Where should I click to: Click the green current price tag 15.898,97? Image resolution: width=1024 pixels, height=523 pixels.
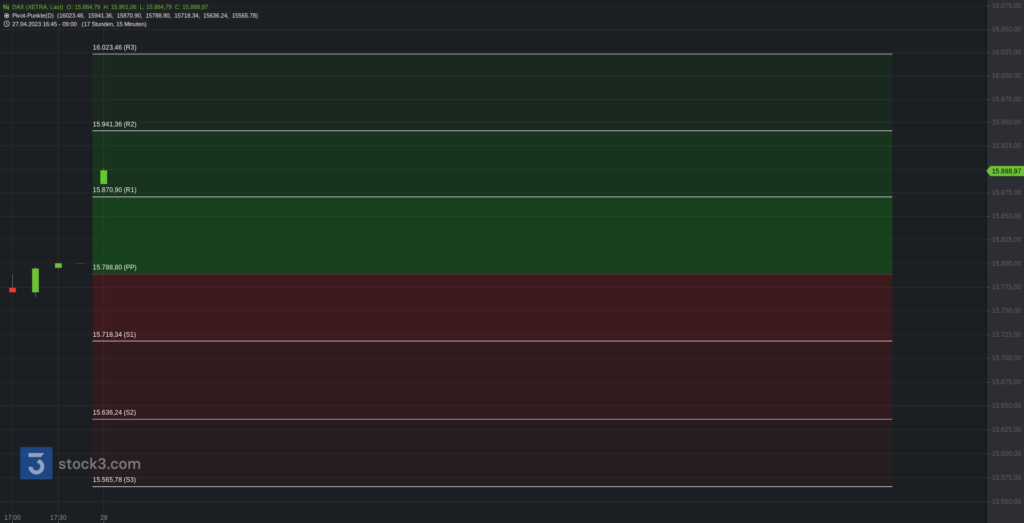click(x=1005, y=171)
